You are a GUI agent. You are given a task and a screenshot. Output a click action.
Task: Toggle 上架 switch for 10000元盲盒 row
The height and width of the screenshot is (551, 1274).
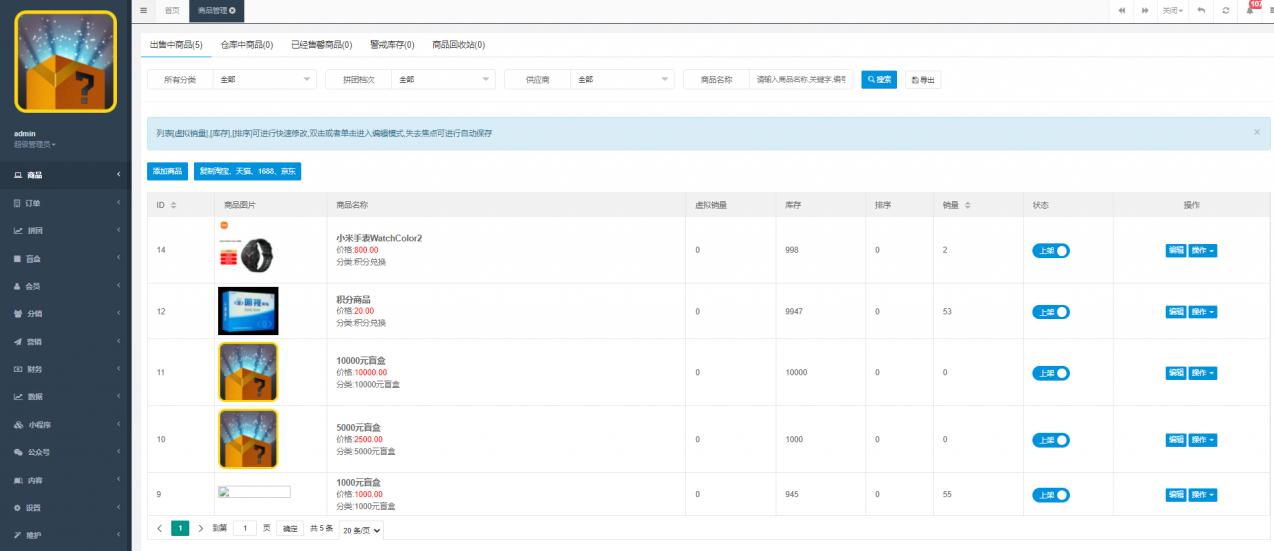(x=1051, y=373)
